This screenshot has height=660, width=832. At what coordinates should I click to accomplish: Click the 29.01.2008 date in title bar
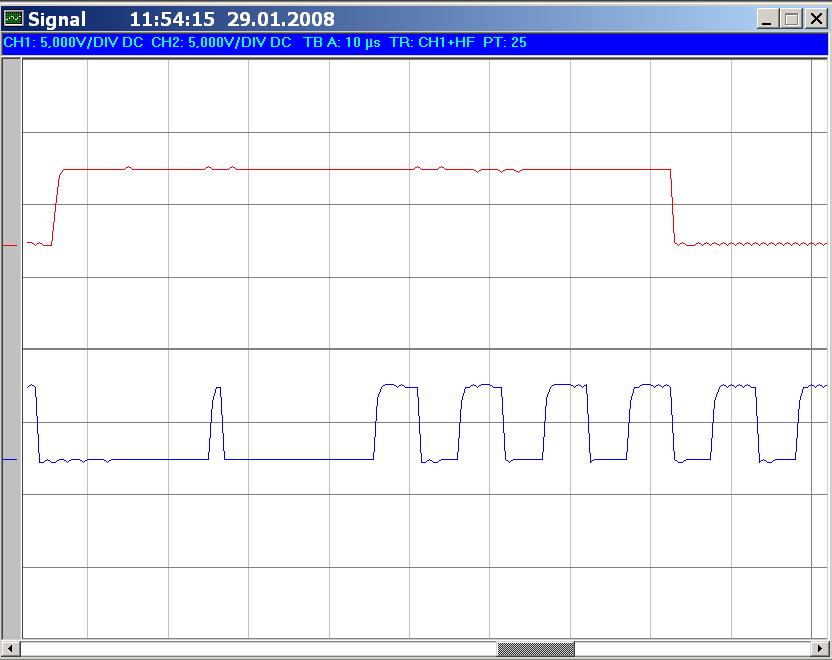[281, 20]
